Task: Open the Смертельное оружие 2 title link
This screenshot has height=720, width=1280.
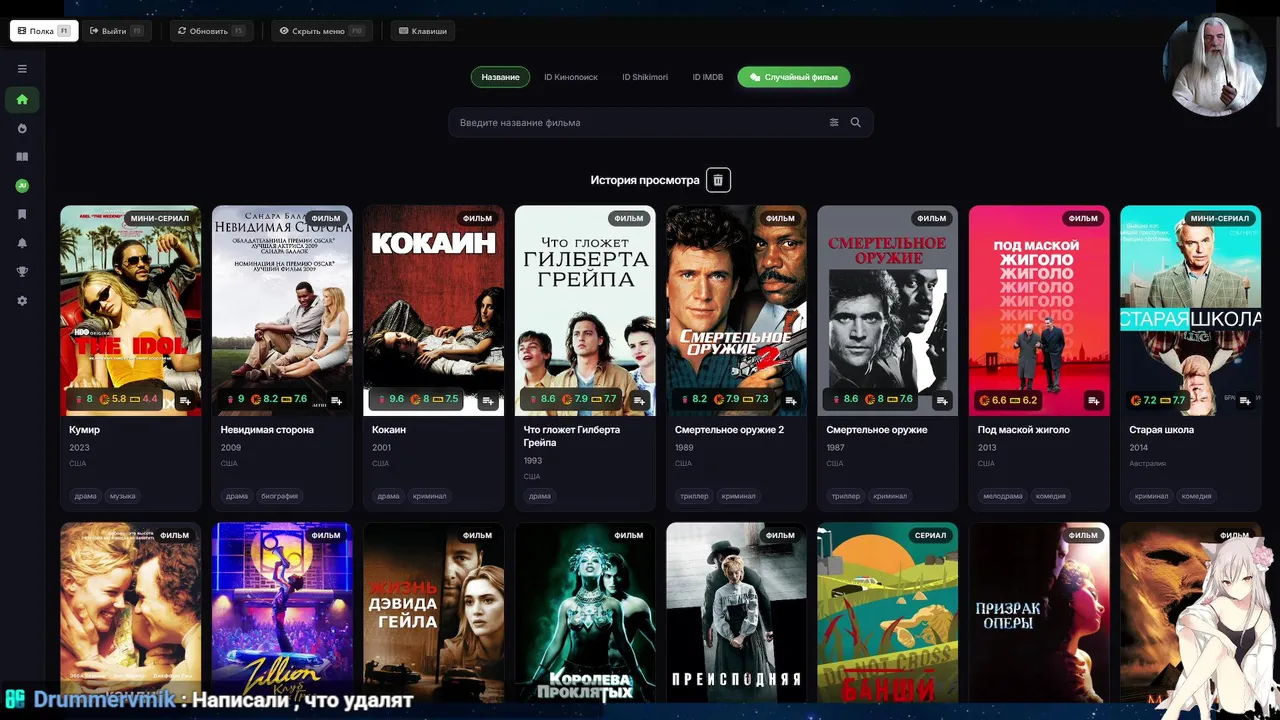Action: tap(729, 430)
